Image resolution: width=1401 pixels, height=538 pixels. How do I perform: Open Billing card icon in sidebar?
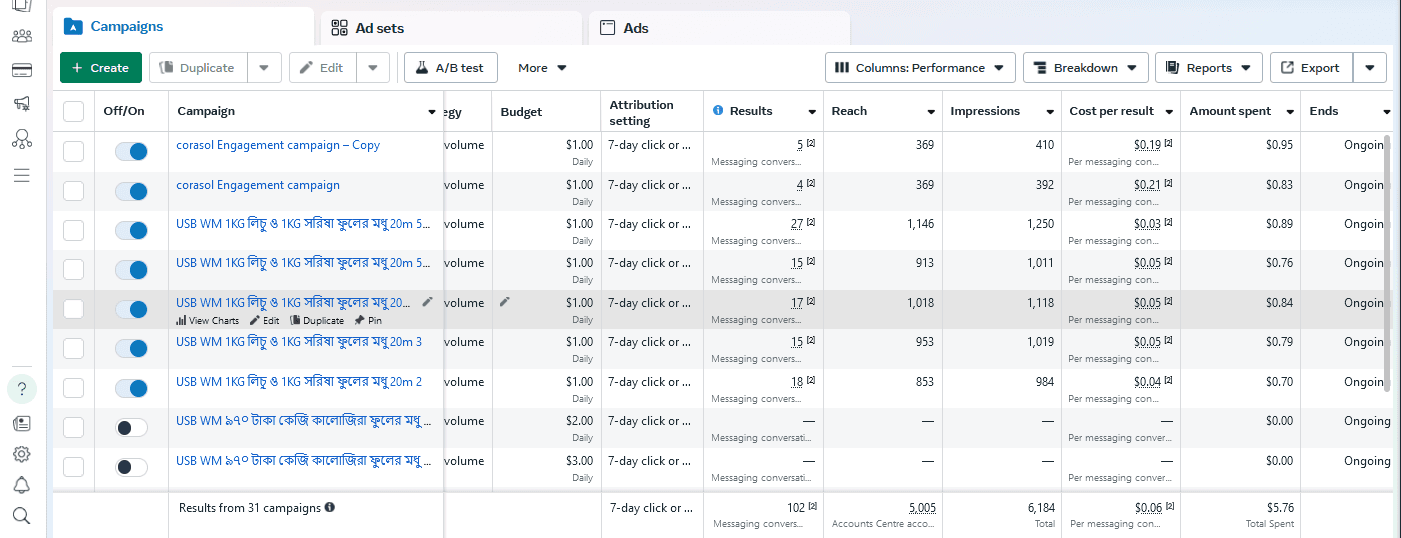tap(22, 70)
